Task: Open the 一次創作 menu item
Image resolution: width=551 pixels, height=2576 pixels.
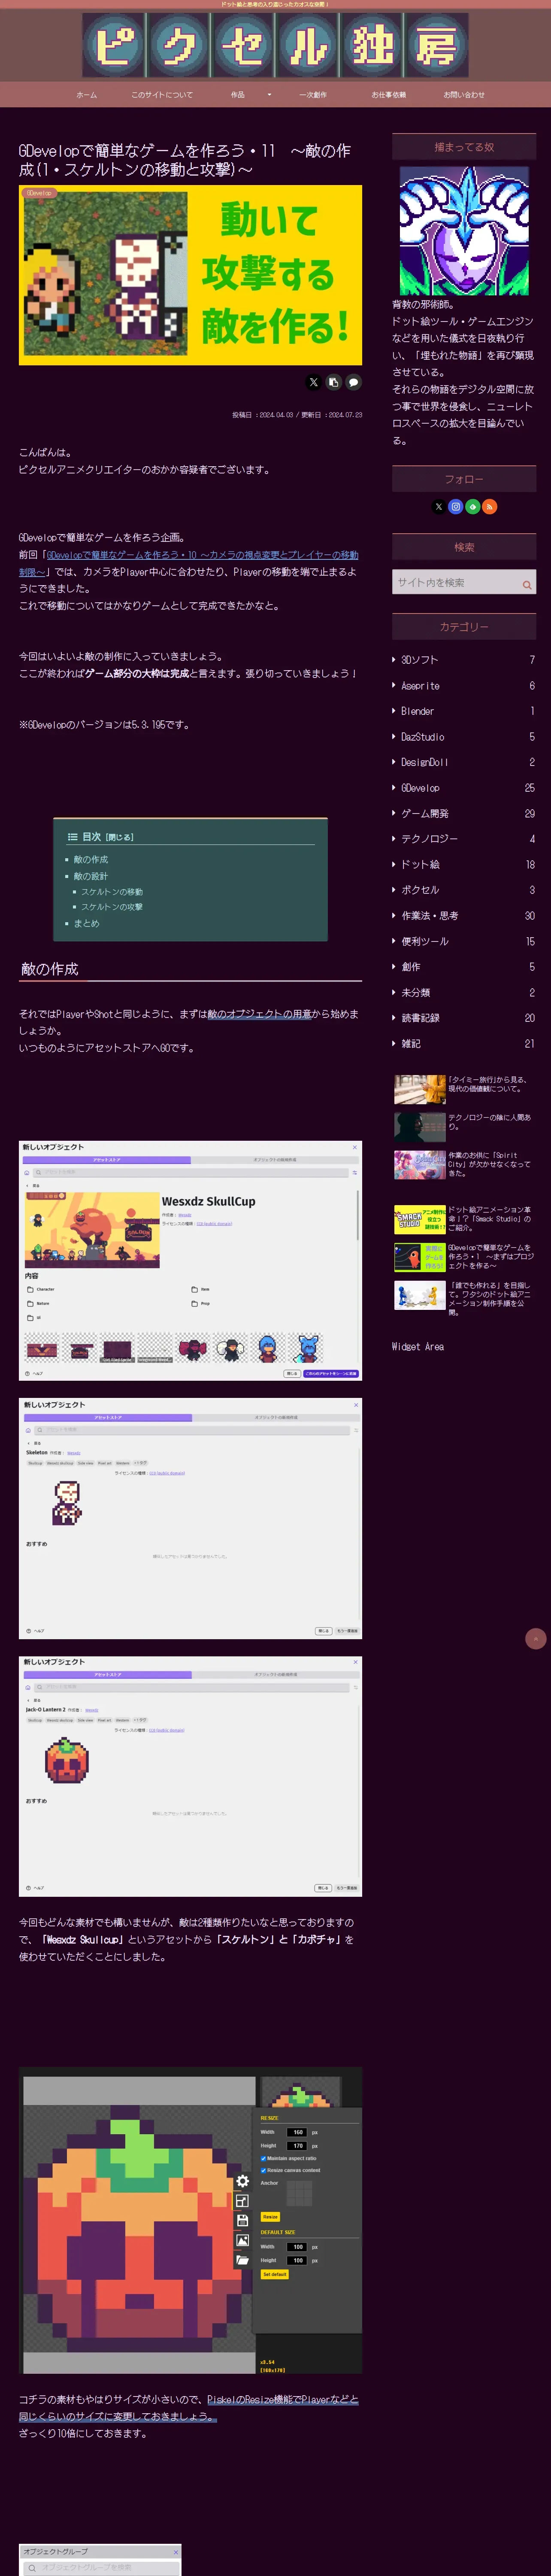Action: 313,95
